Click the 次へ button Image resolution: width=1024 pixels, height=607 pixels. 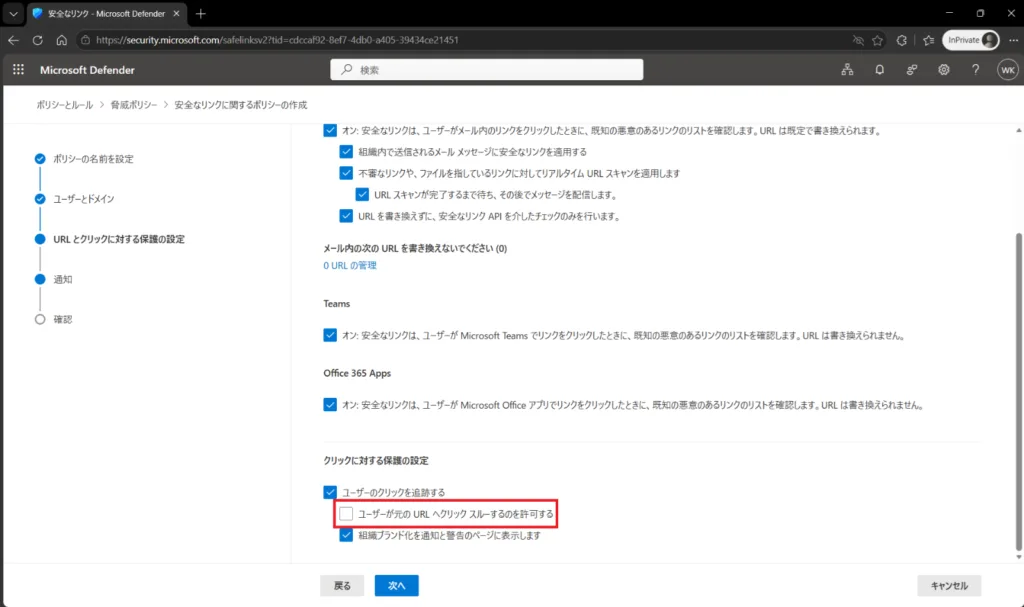[396, 585]
